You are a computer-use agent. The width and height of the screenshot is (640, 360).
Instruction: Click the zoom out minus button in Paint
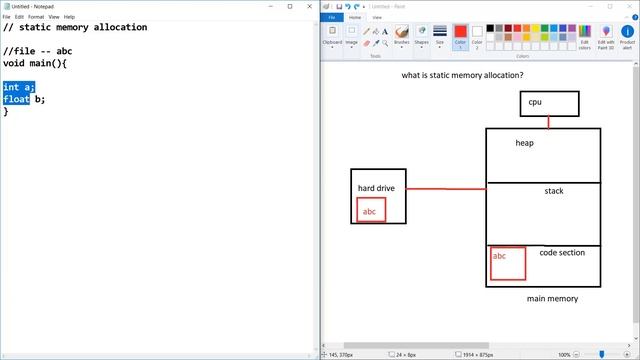click(x=576, y=355)
